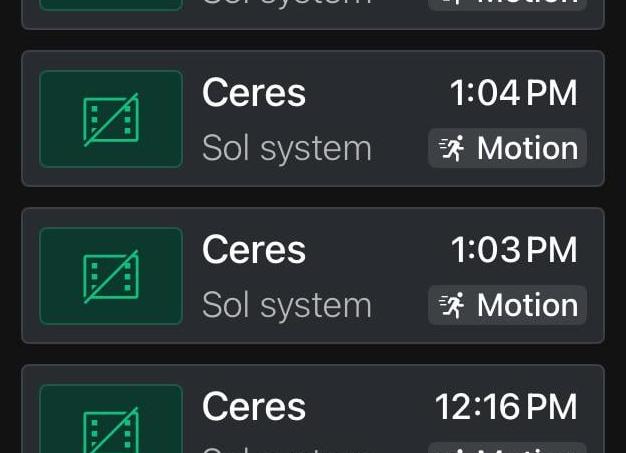The height and width of the screenshot is (453, 626).
Task: Open the green thumbnail of the 12:16 PM event
Action: click(x=111, y=420)
